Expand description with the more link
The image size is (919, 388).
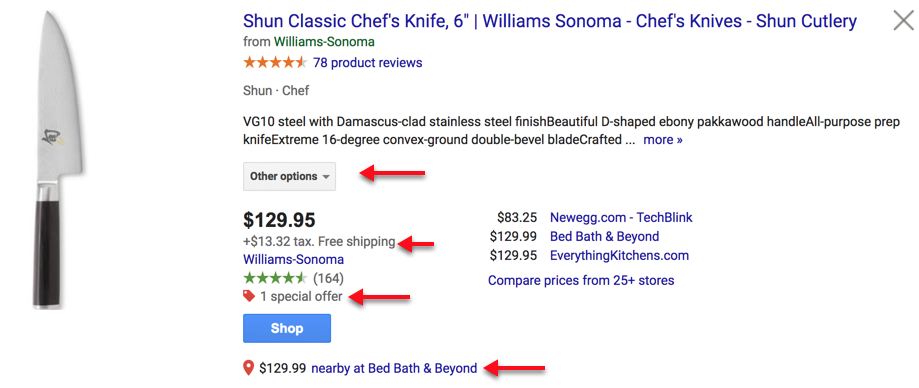663,140
